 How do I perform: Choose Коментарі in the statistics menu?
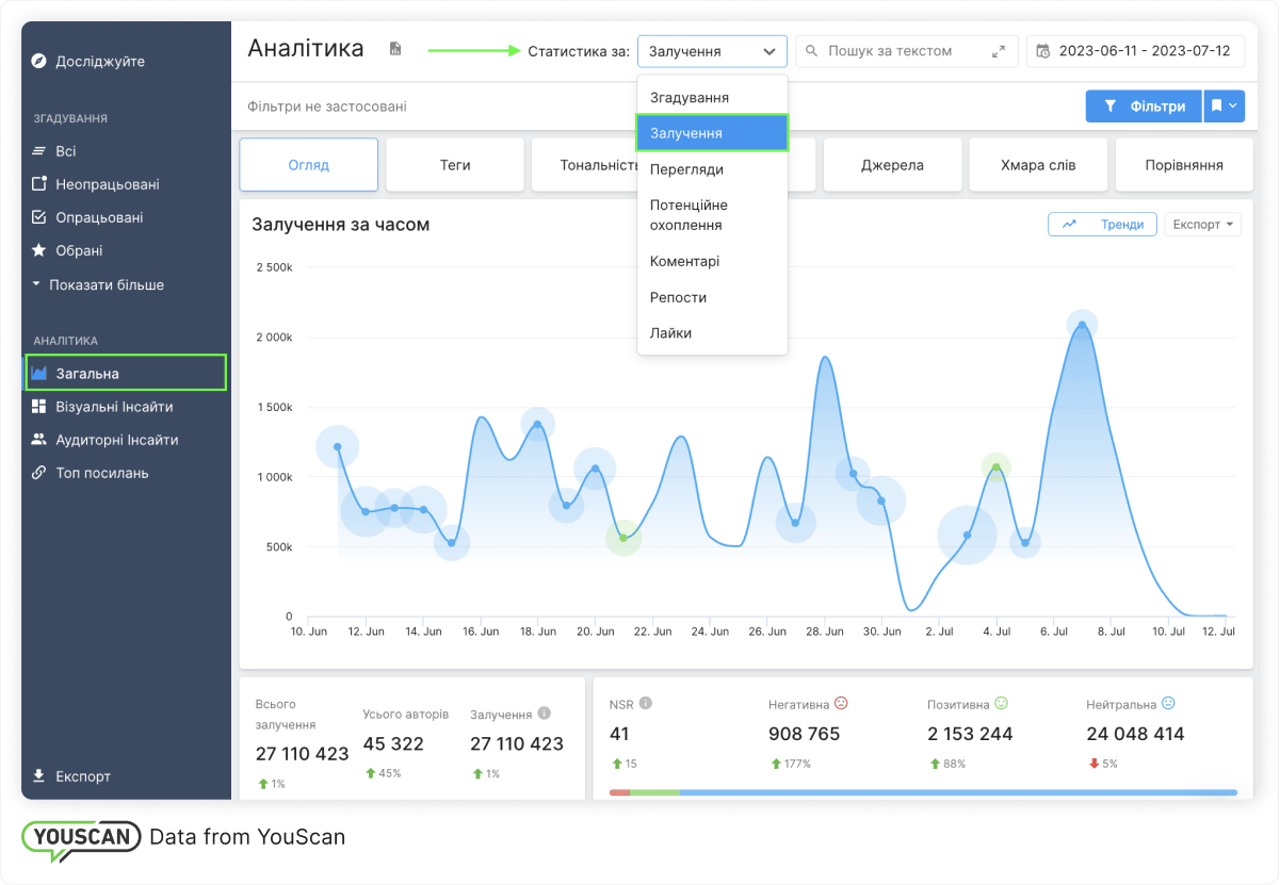click(684, 261)
